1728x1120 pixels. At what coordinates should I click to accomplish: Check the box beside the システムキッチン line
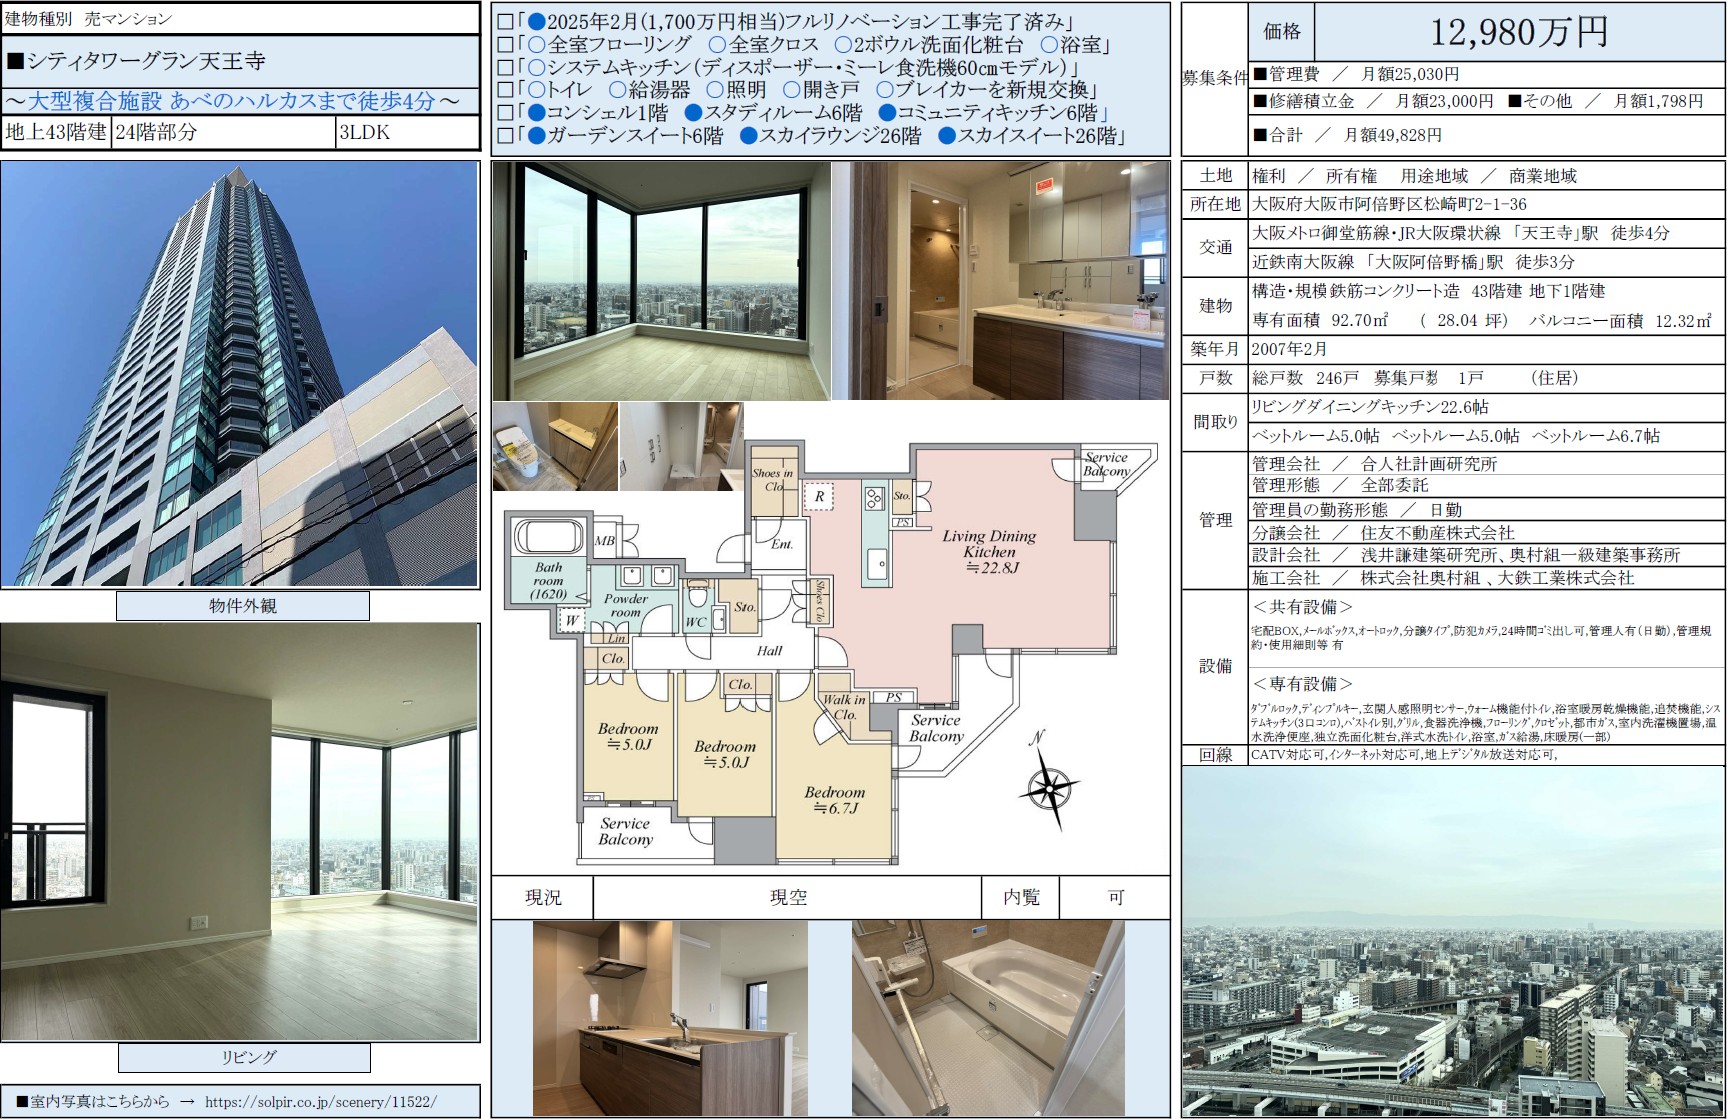(505, 68)
